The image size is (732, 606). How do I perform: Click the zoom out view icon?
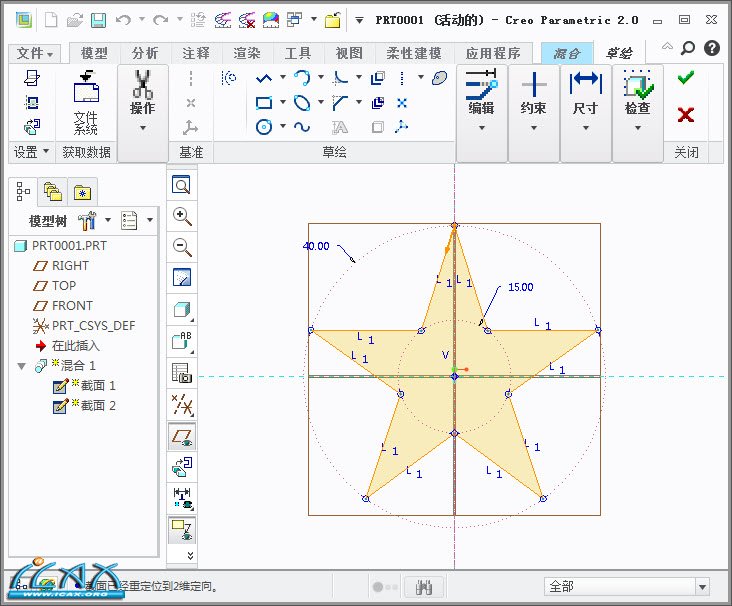click(x=182, y=247)
